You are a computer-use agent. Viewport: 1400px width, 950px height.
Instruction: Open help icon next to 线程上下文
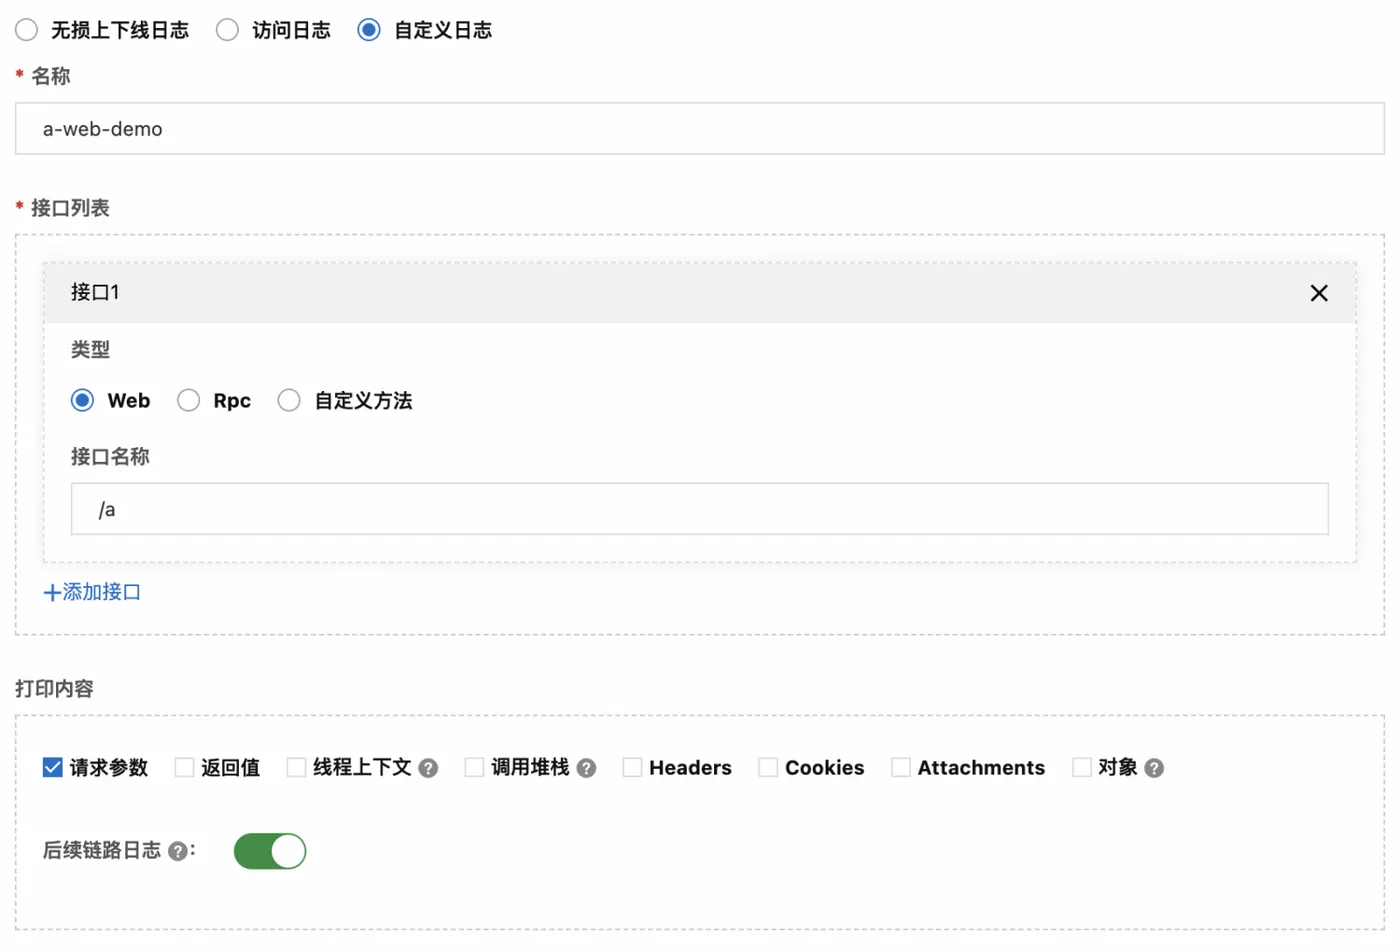(428, 768)
